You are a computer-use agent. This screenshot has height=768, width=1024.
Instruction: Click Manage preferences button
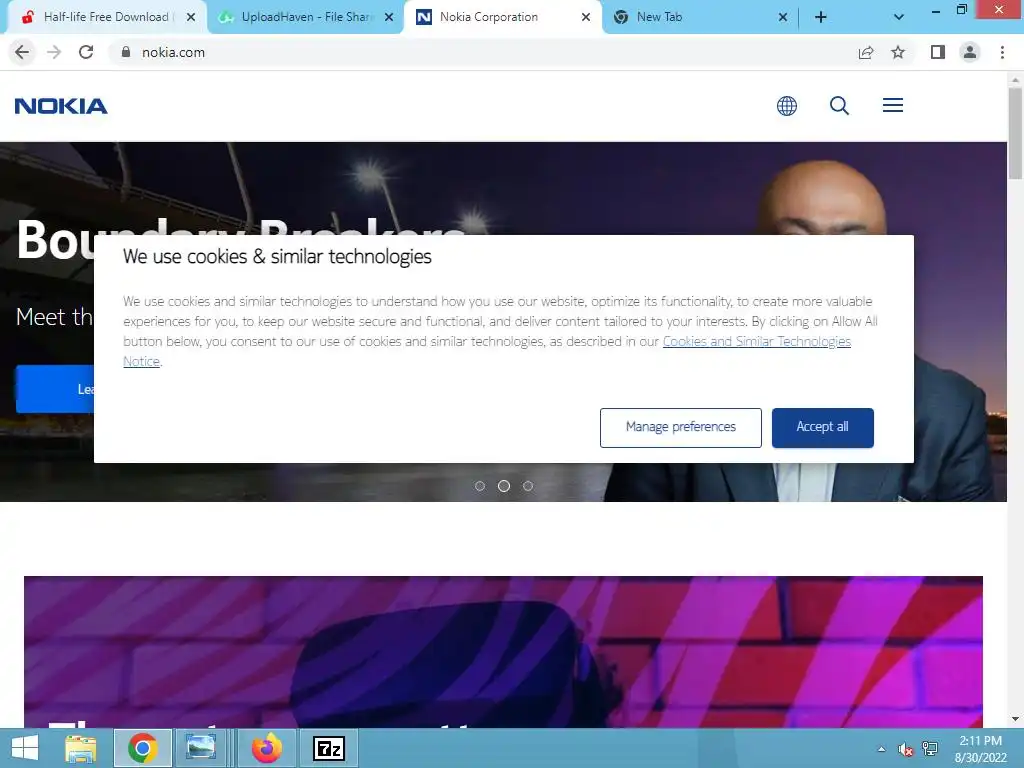pyautogui.click(x=680, y=428)
